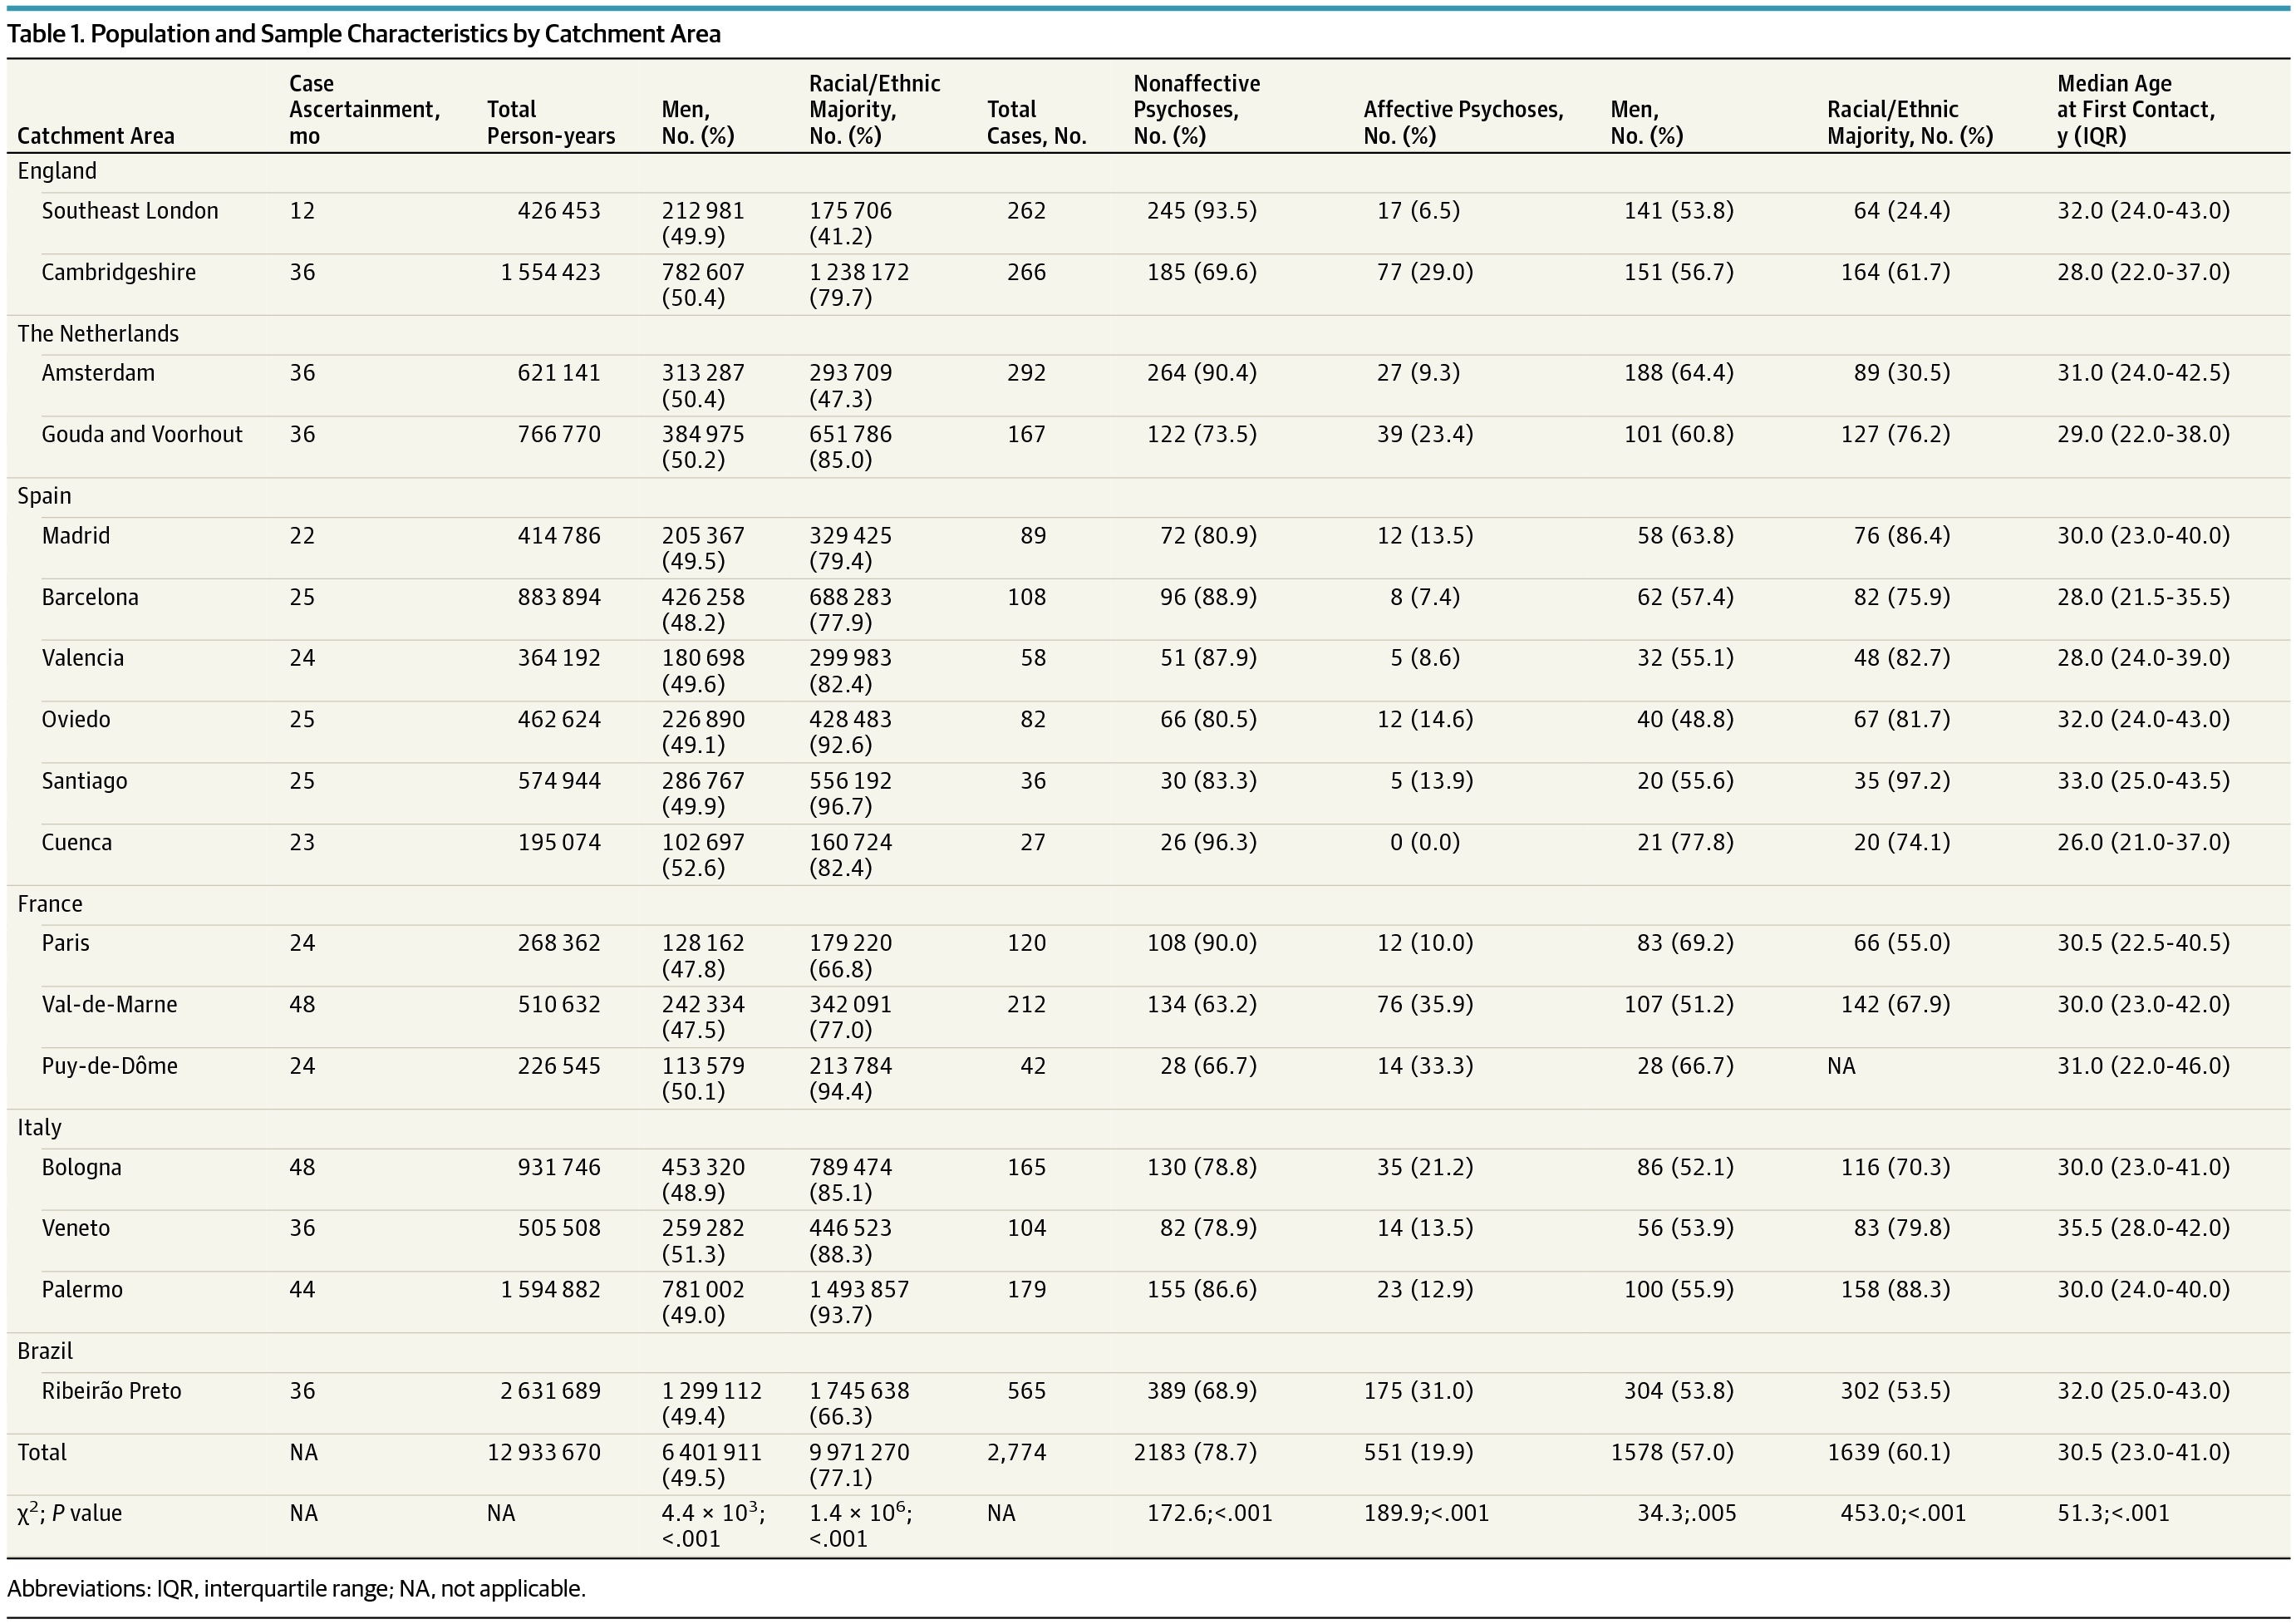Click the 'Paris' row label

66,943
